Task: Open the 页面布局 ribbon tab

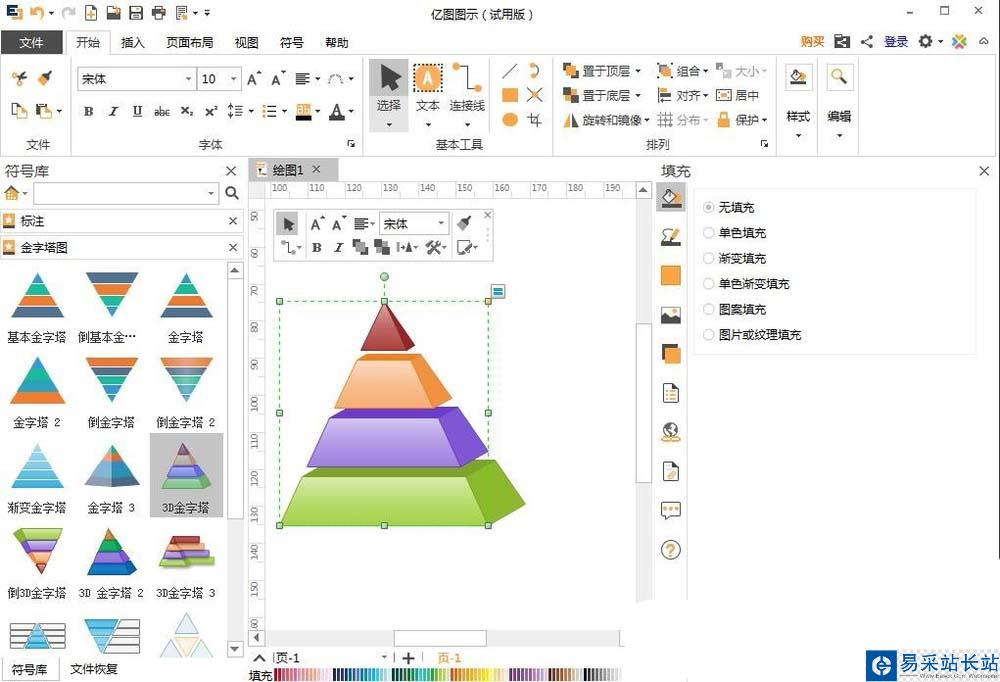Action: [189, 43]
